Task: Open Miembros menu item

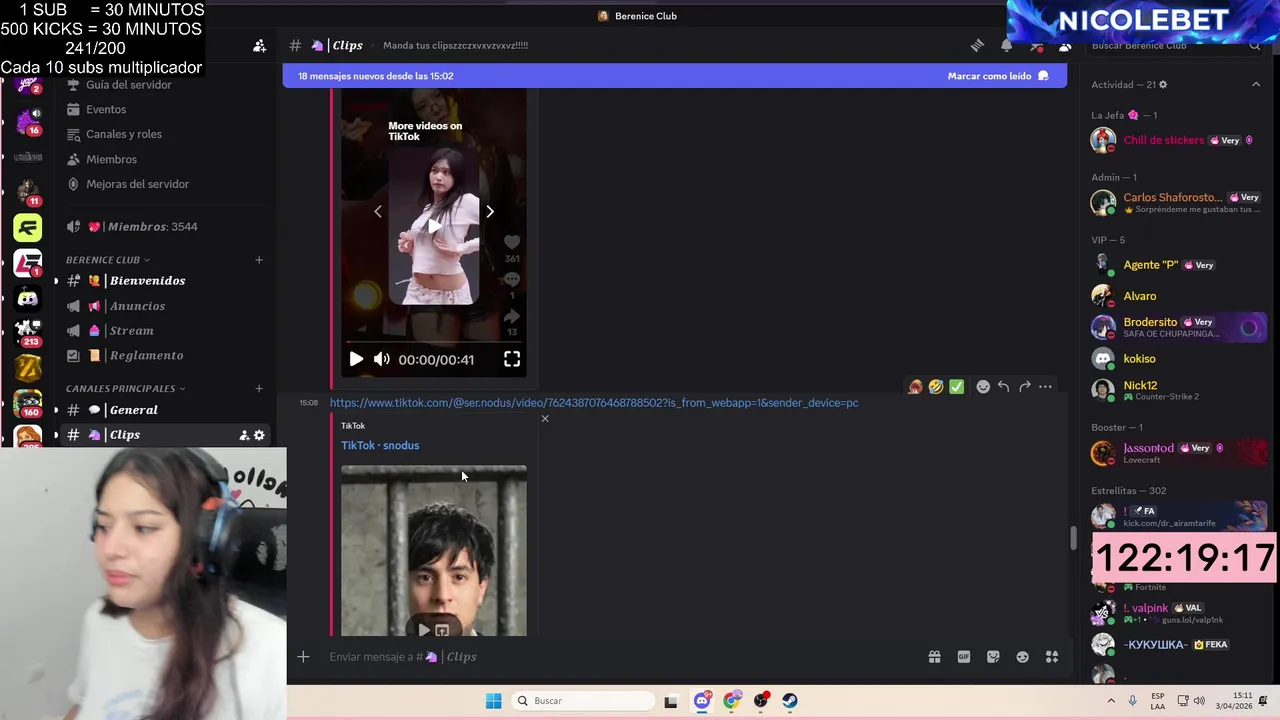Action: coord(165,159)
